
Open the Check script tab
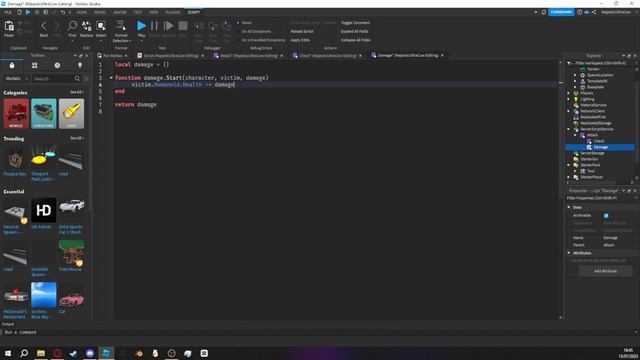327,56
